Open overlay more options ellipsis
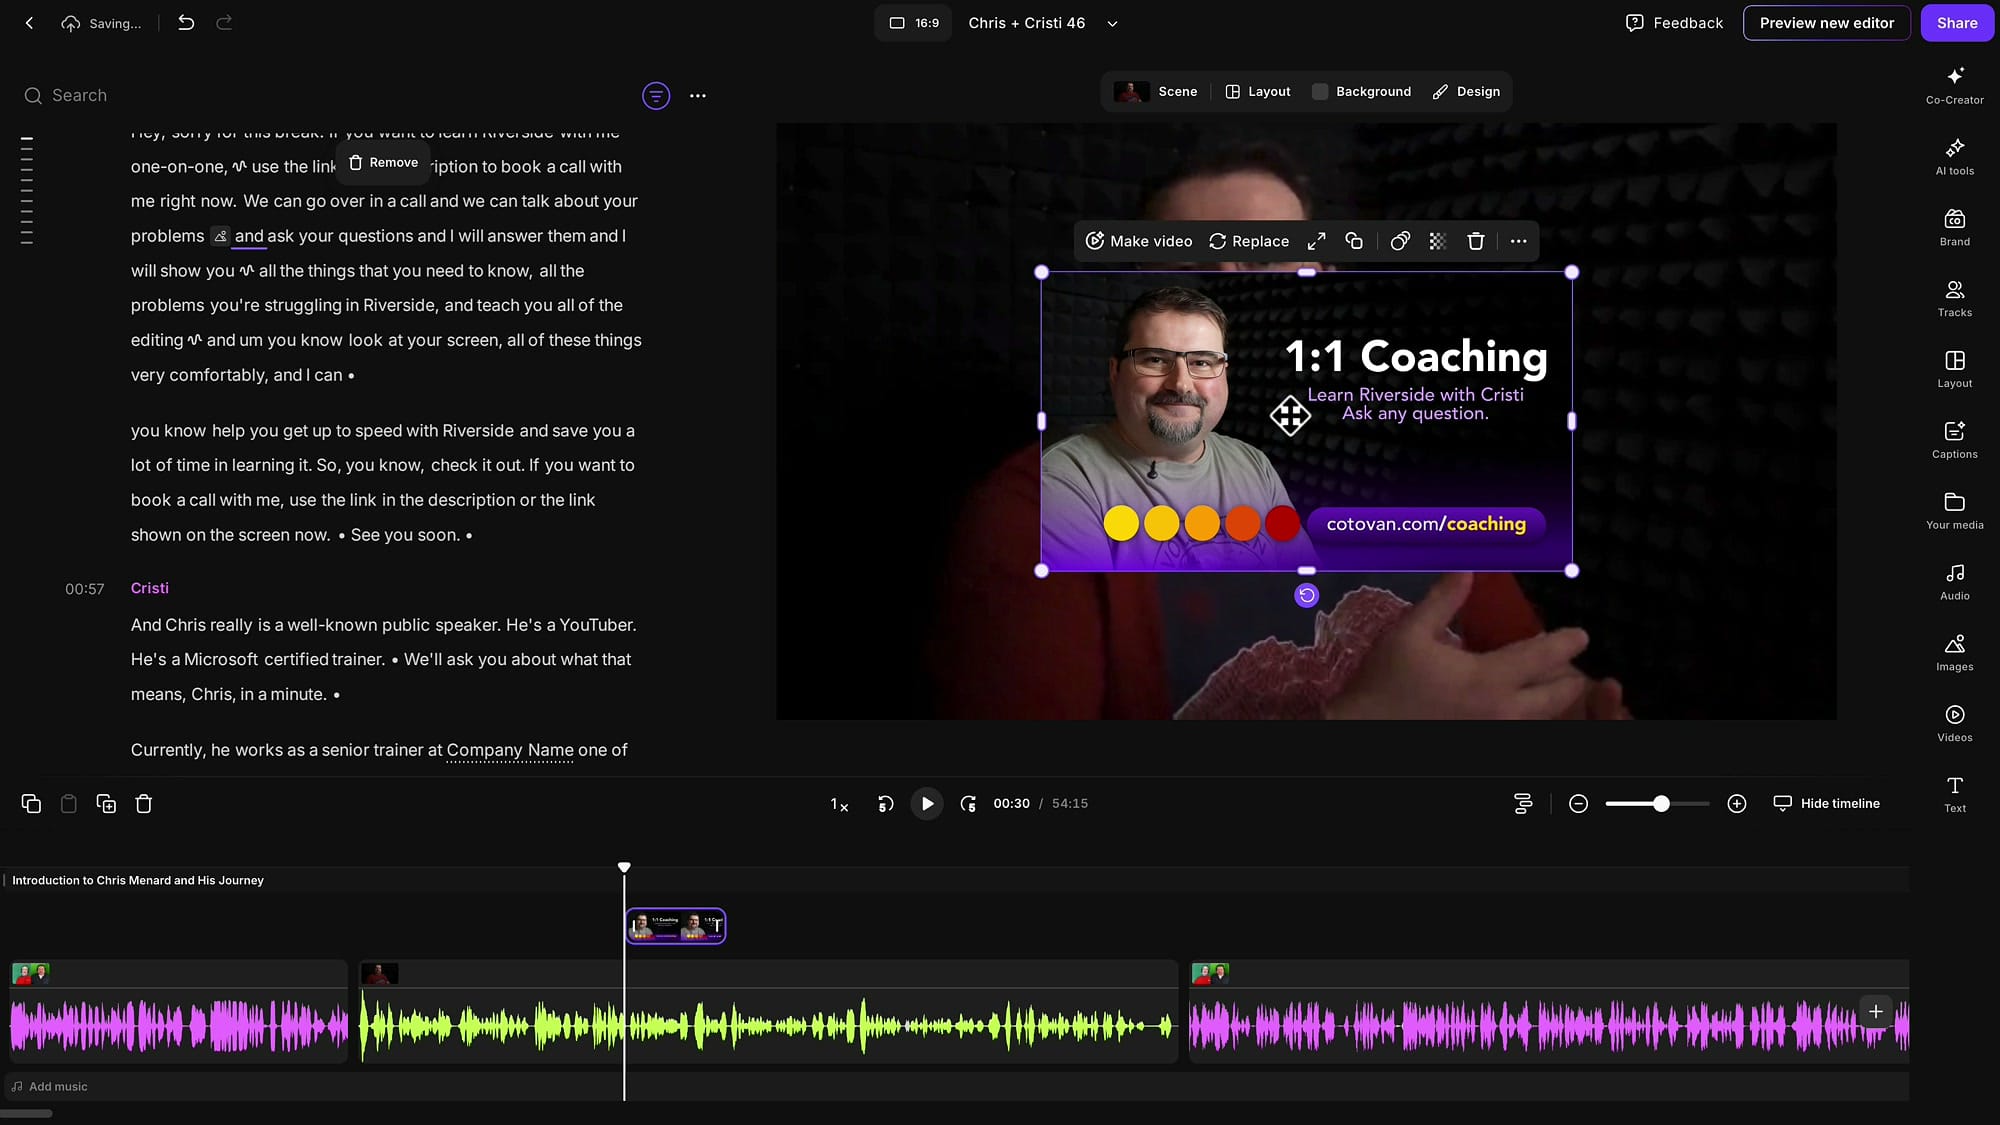Viewport: 2000px width, 1125px height. tap(1518, 241)
